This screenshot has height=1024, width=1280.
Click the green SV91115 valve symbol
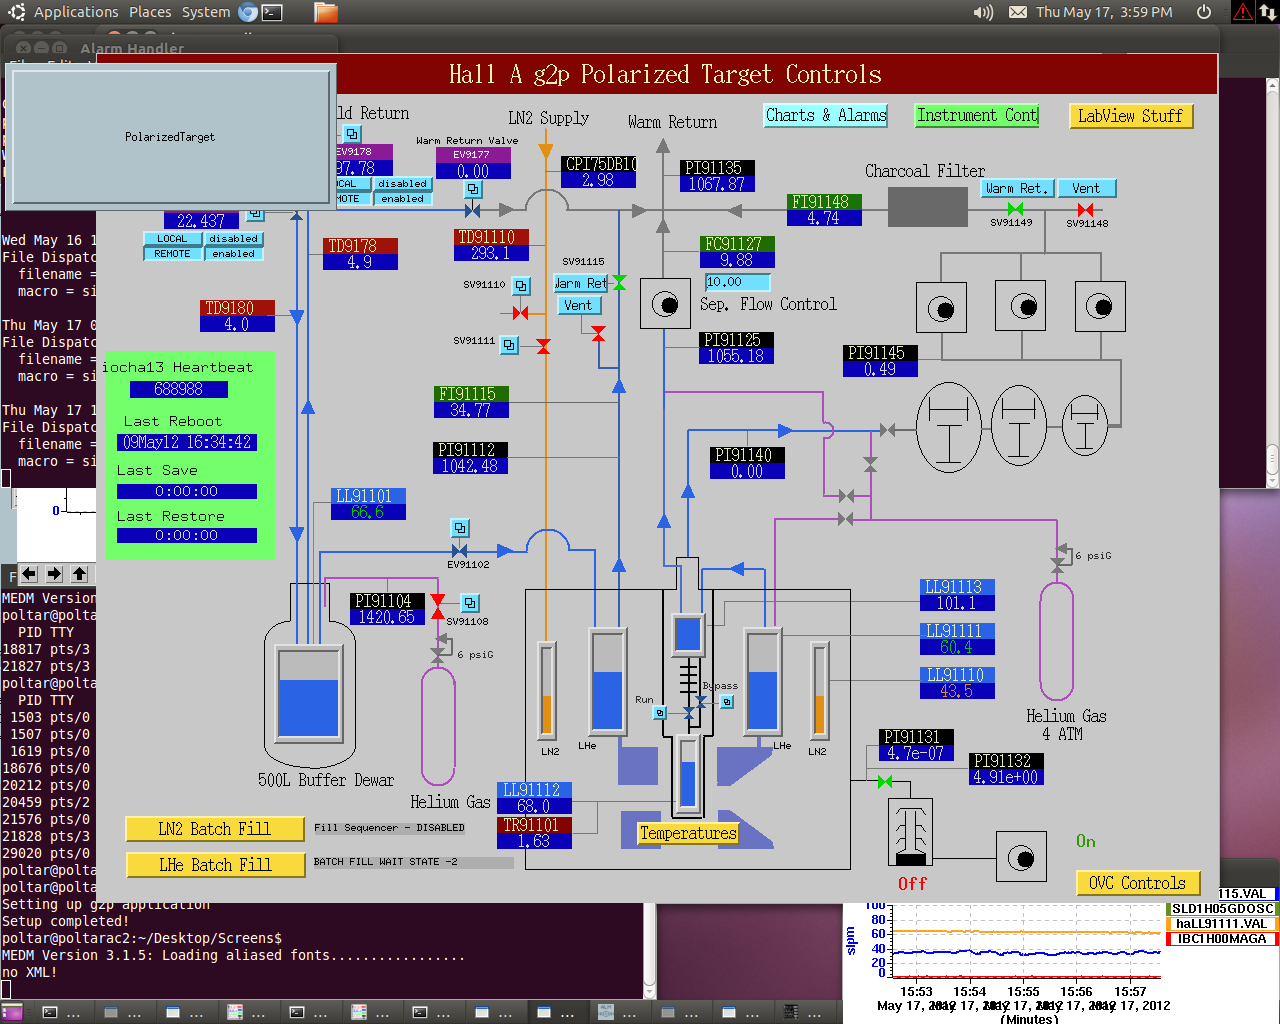pyautogui.click(x=619, y=283)
